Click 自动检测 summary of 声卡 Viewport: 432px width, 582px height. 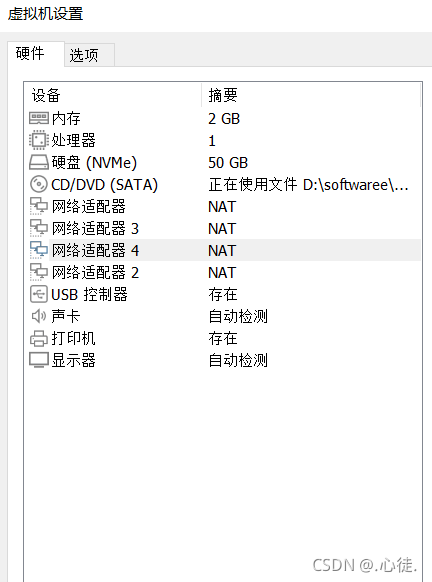tap(238, 316)
